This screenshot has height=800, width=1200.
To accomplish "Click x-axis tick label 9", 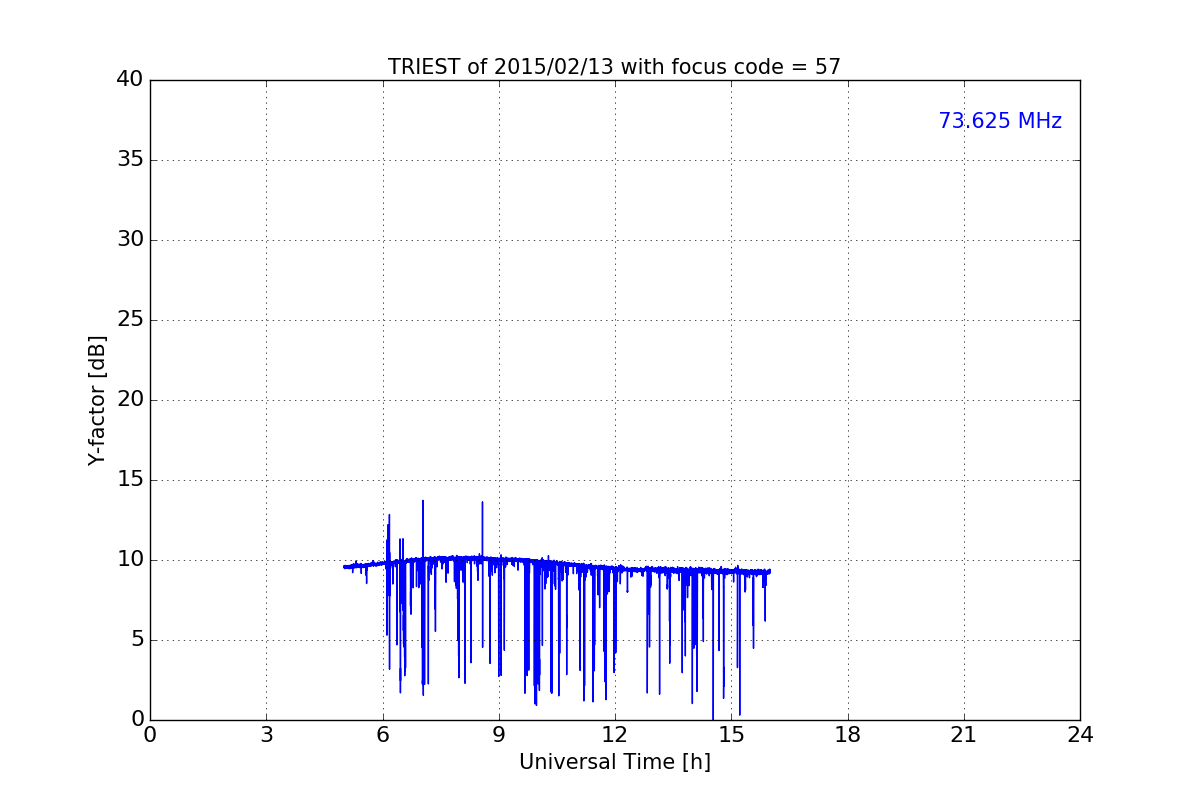I will coord(499,735).
